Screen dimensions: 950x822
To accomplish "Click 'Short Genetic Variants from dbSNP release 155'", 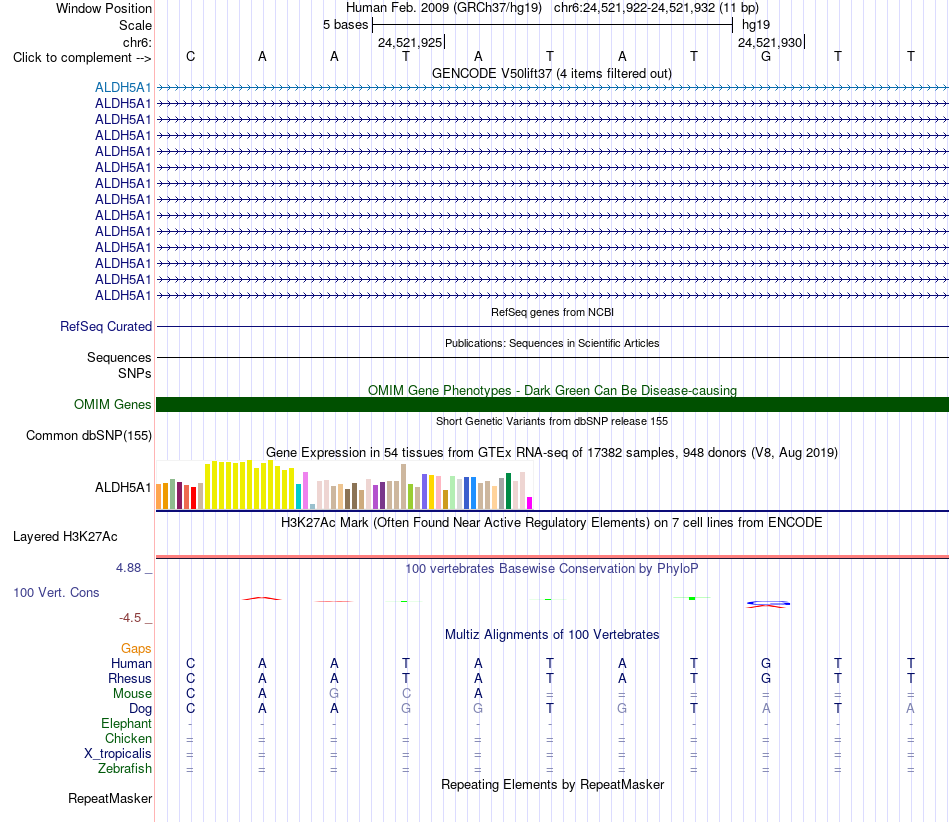I will coord(552,421).
